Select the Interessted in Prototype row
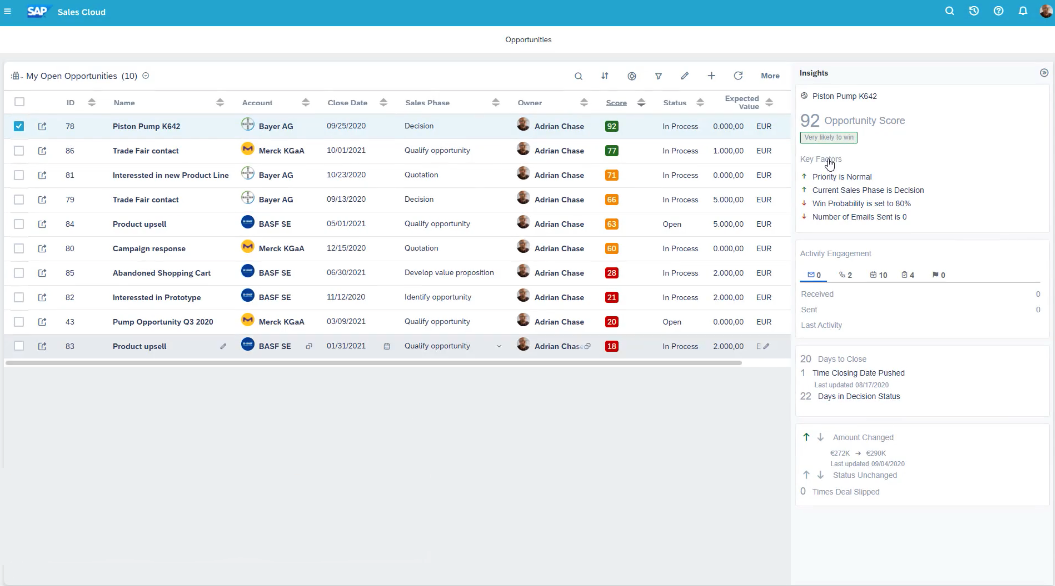 (x=19, y=297)
